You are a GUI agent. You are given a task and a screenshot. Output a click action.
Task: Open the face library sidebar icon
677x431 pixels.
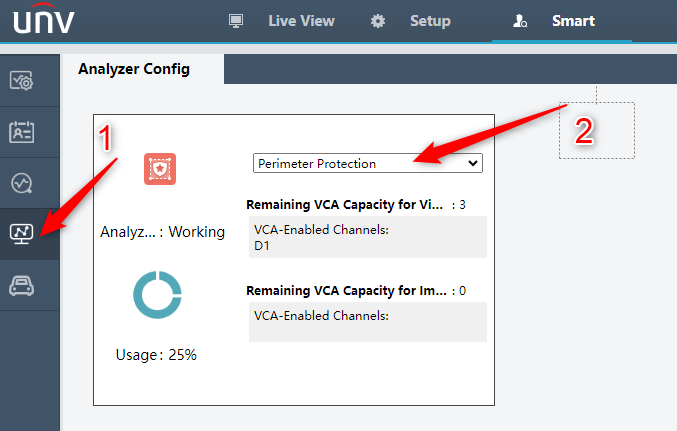point(22,132)
